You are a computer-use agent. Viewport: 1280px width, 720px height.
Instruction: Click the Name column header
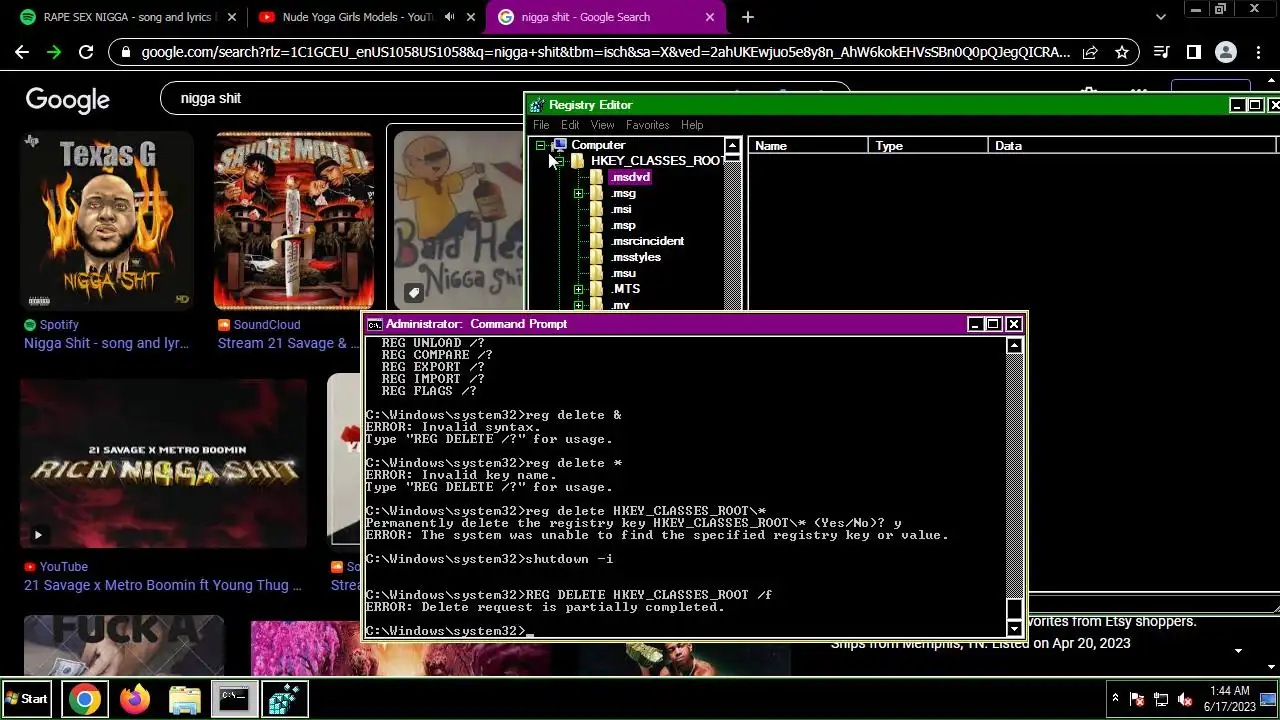808,146
